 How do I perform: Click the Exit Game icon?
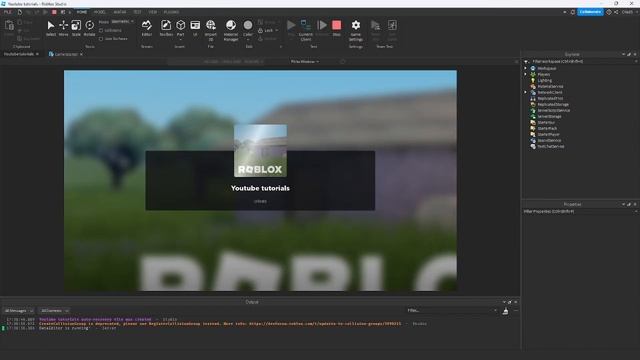click(392, 25)
